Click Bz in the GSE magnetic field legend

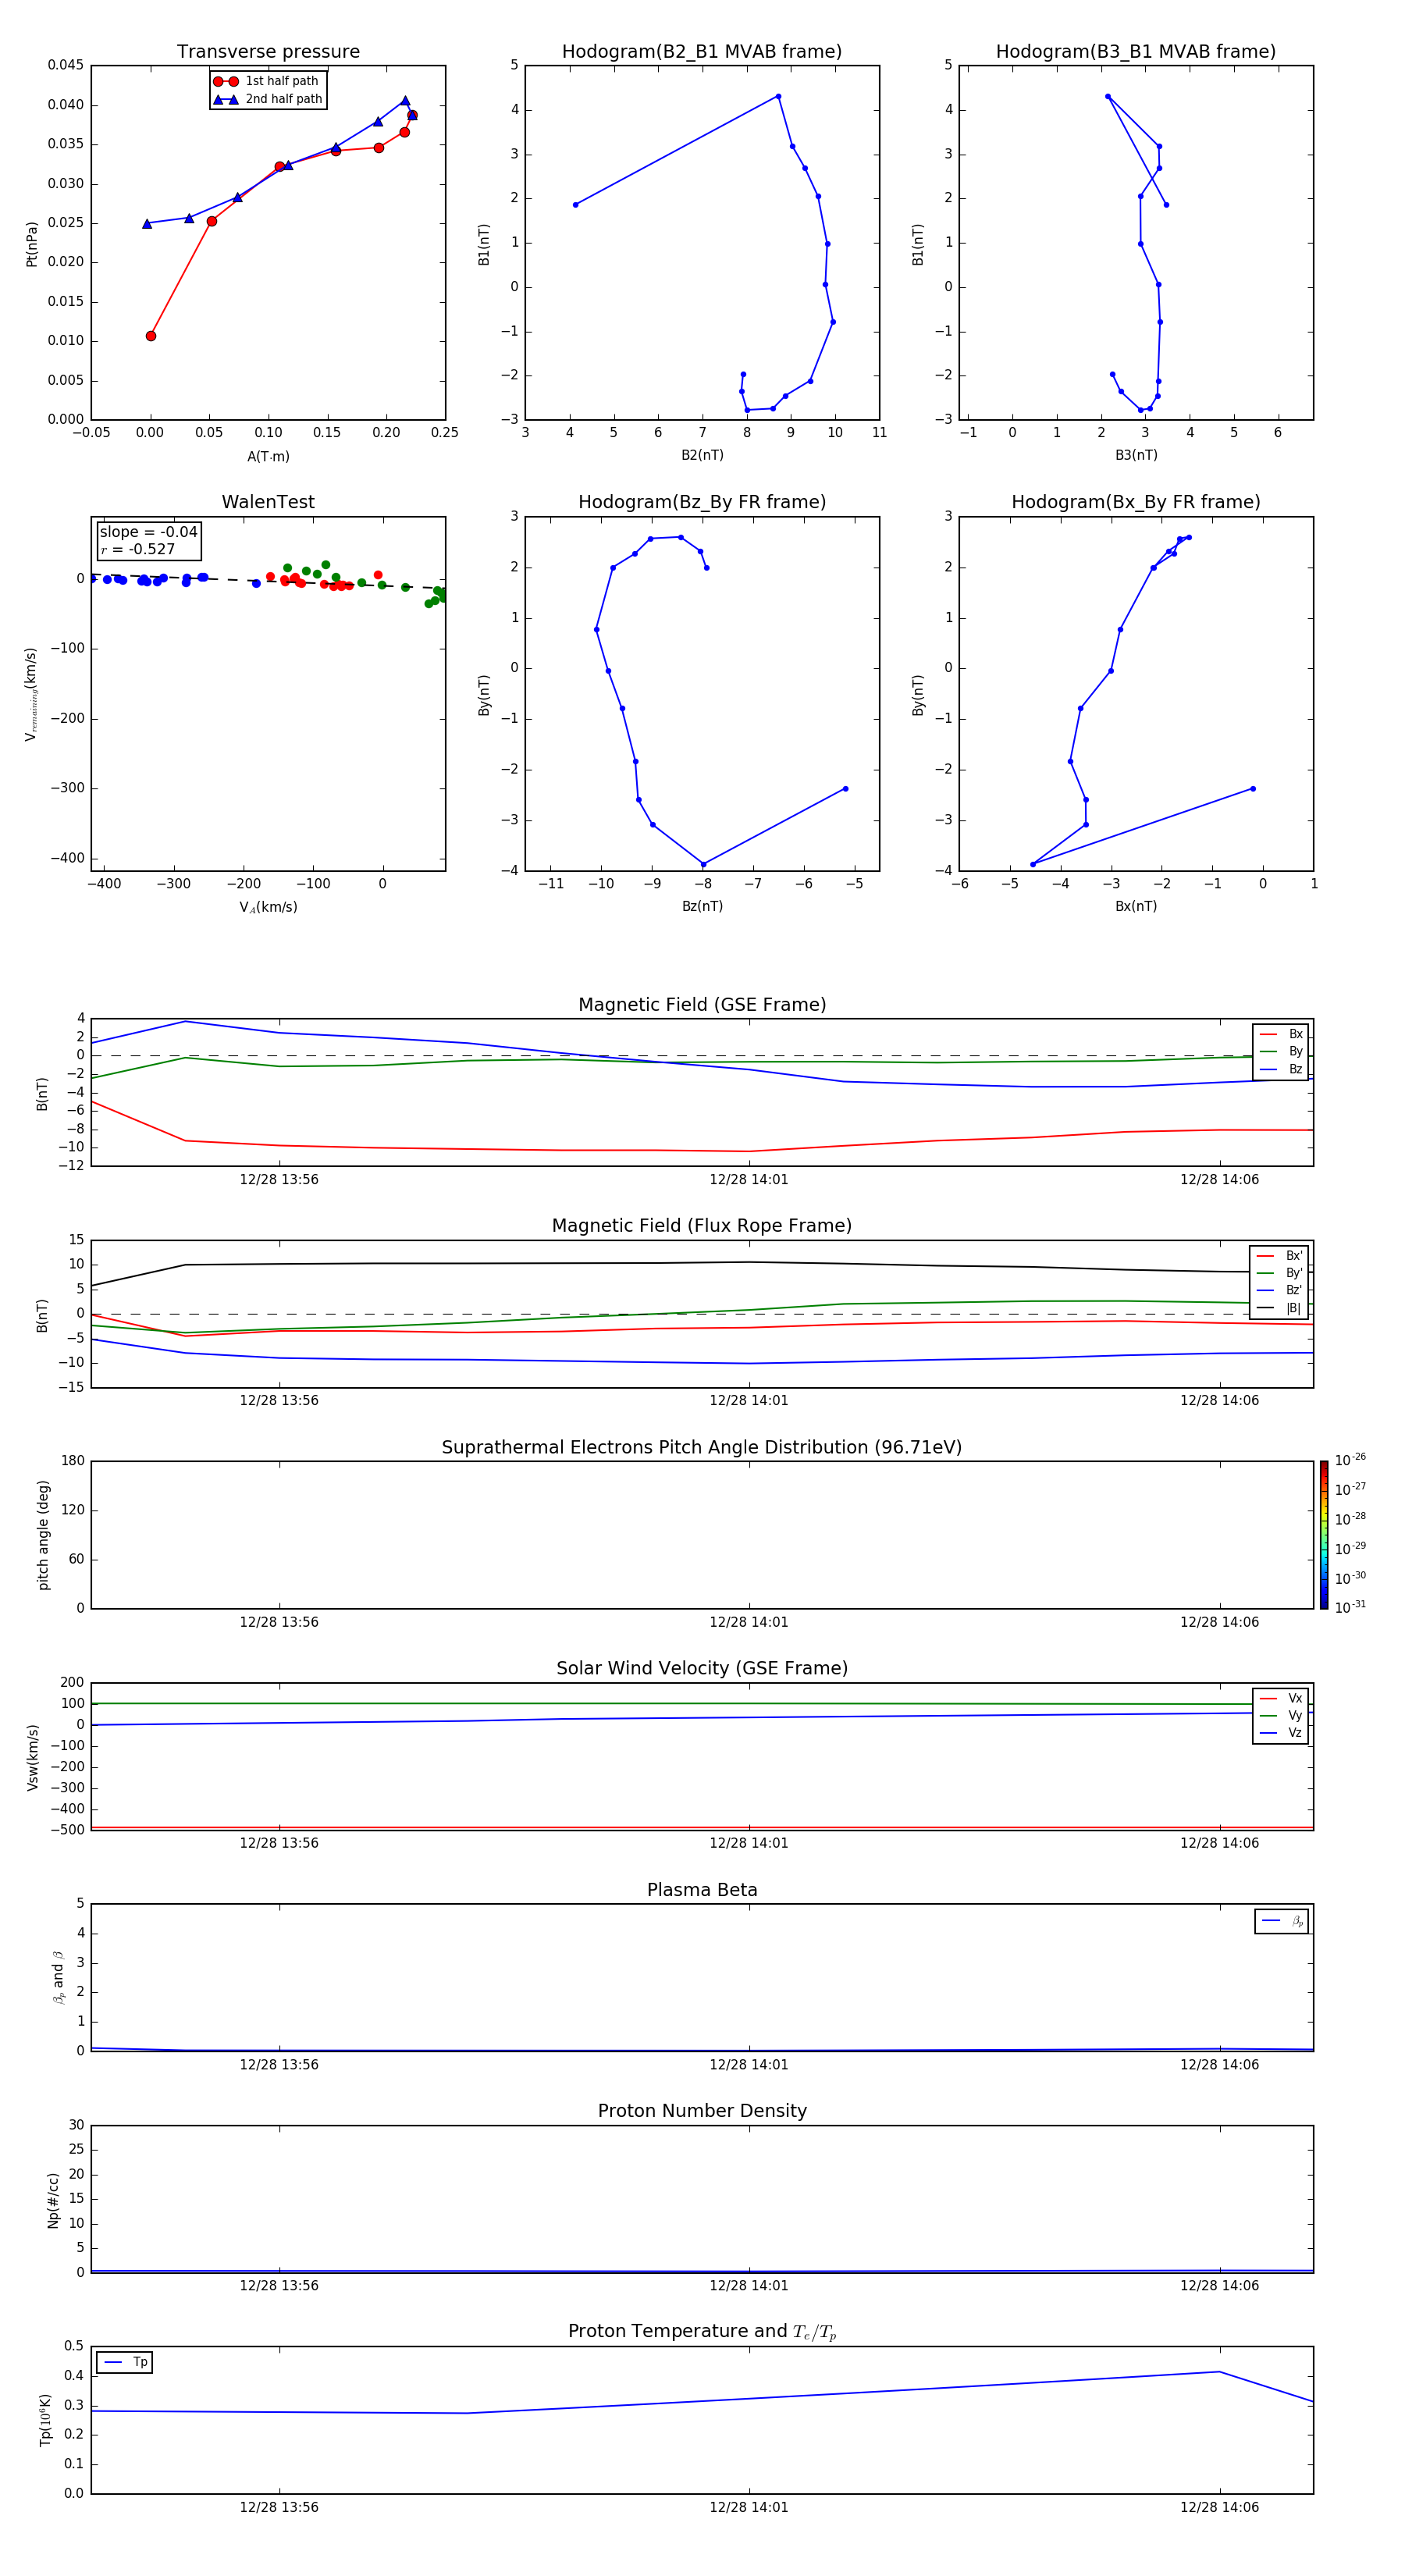tap(1281, 1069)
